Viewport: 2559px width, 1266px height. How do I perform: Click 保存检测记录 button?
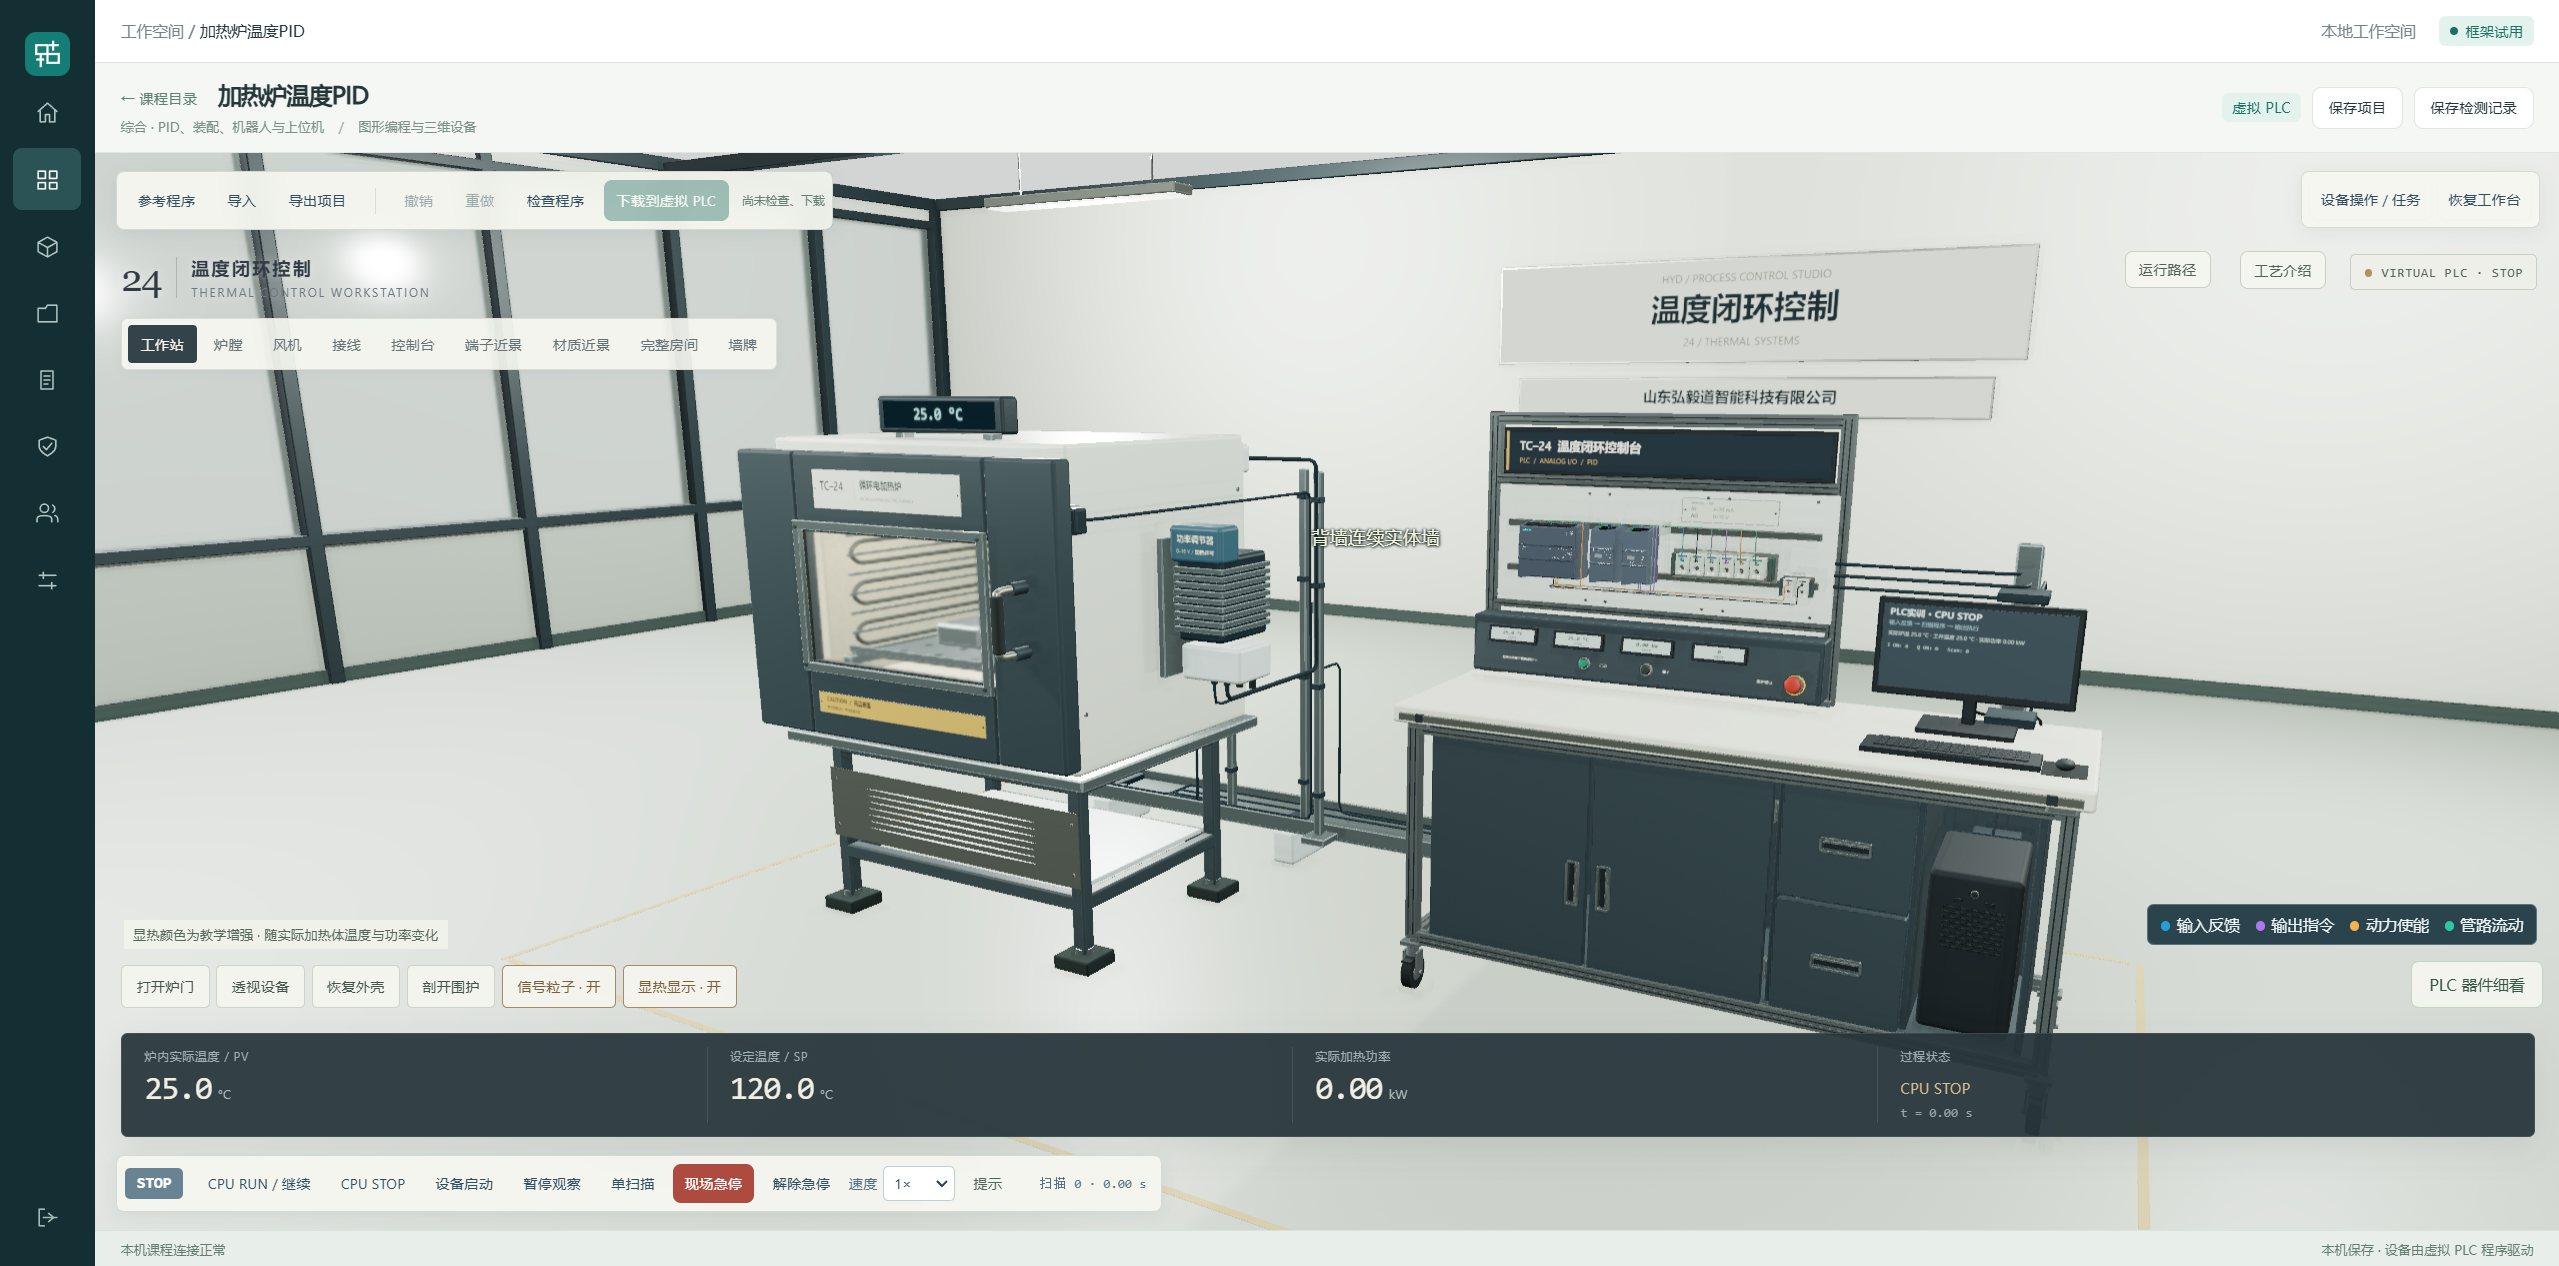pyautogui.click(x=2473, y=108)
